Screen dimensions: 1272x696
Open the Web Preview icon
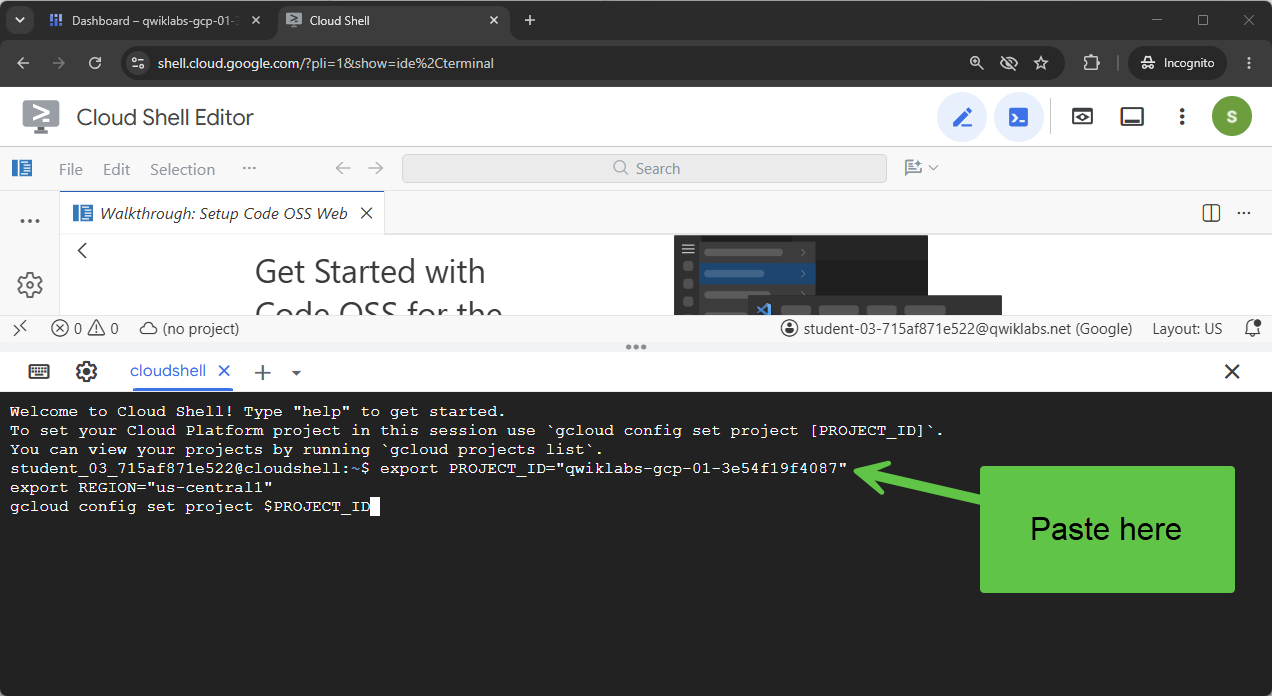pos(1082,117)
